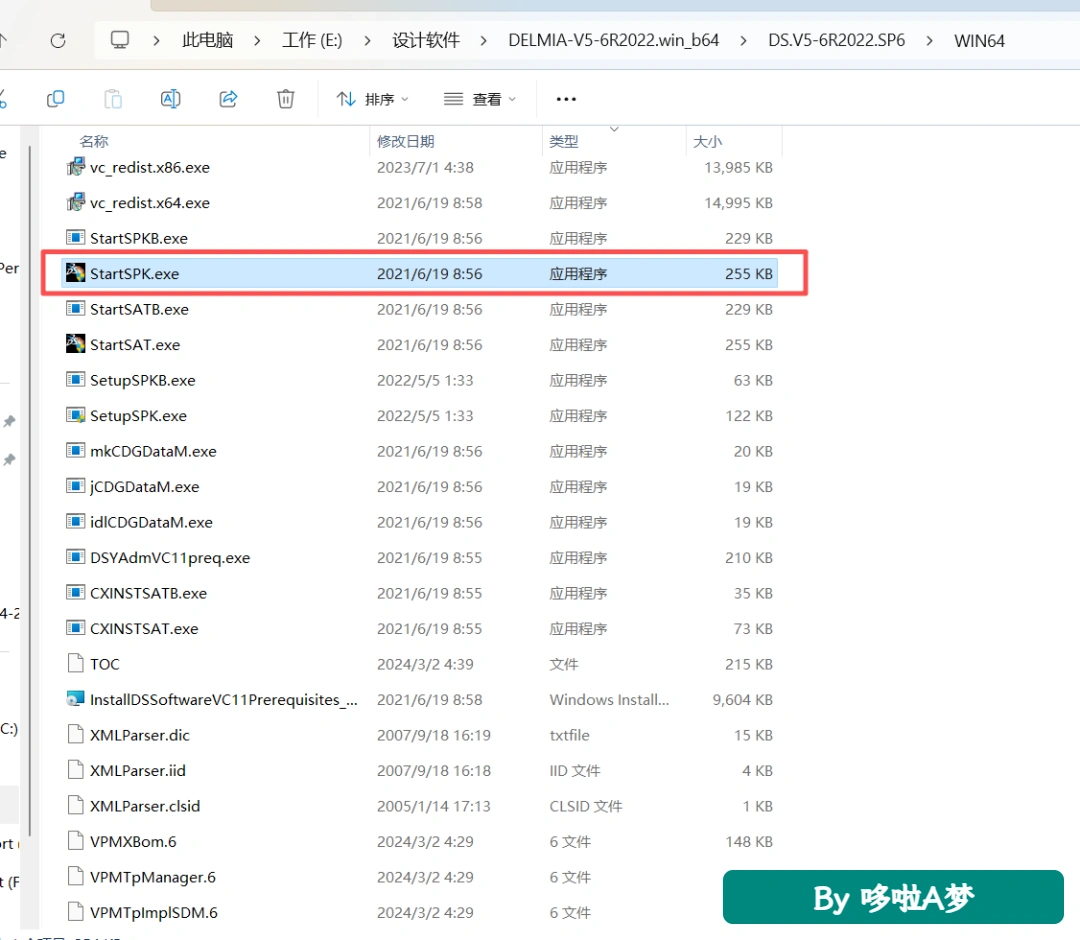Click the vc_redist.x64.exe installer icon
1080x940 pixels.
(x=76, y=202)
